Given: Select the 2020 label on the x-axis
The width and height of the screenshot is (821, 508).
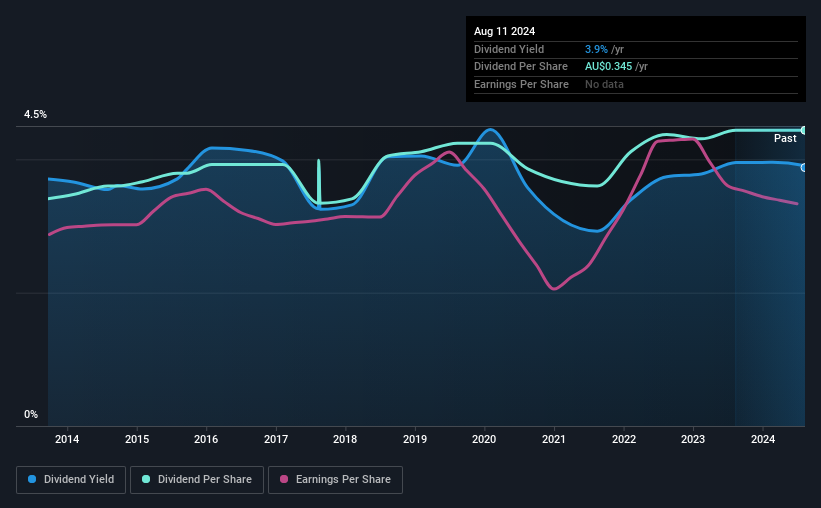Looking at the screenshot, I should pos(484,438).
